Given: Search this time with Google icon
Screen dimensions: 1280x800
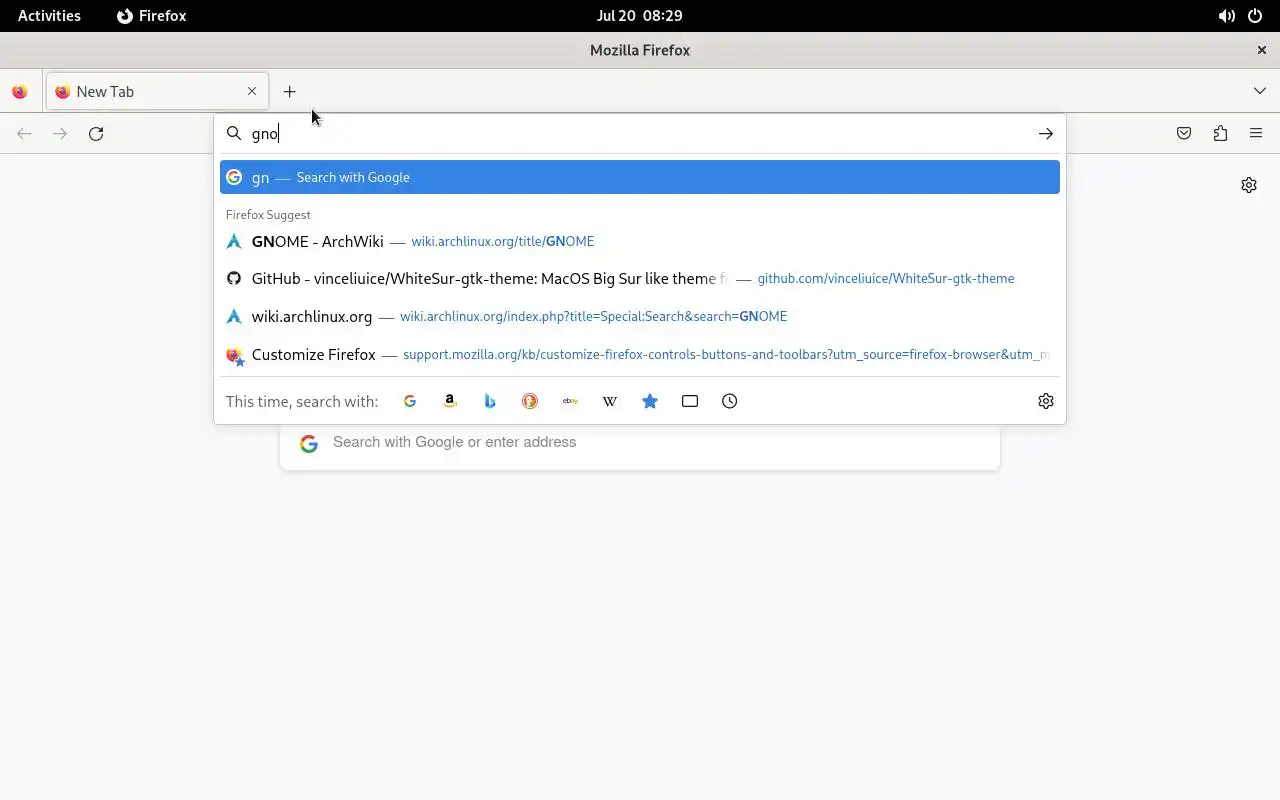Looking at the screenshot, I should [x=410, y=401].
